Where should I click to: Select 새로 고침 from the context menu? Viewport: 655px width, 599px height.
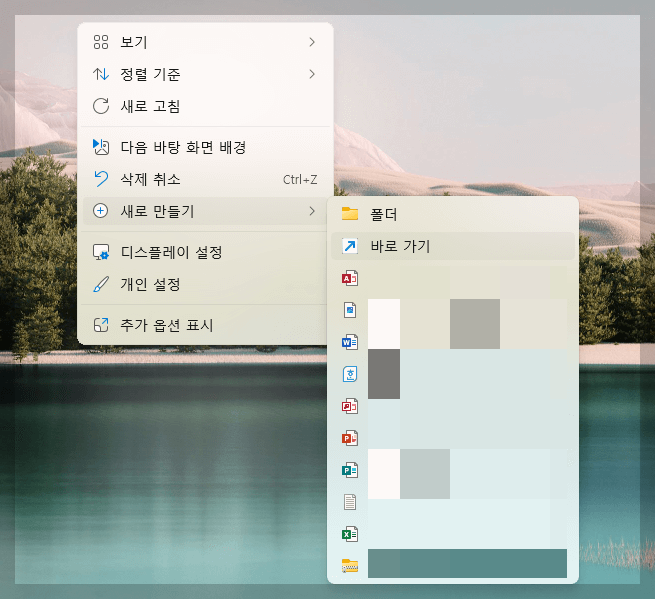tap(205, 106)
